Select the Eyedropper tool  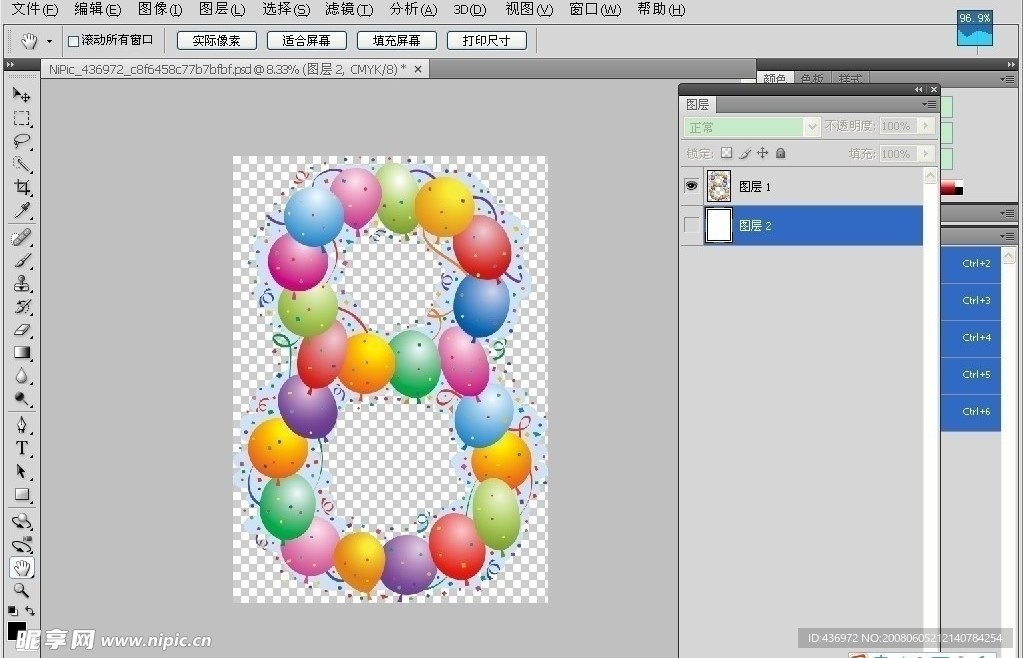pyautogui.click(x=22, y=210)
